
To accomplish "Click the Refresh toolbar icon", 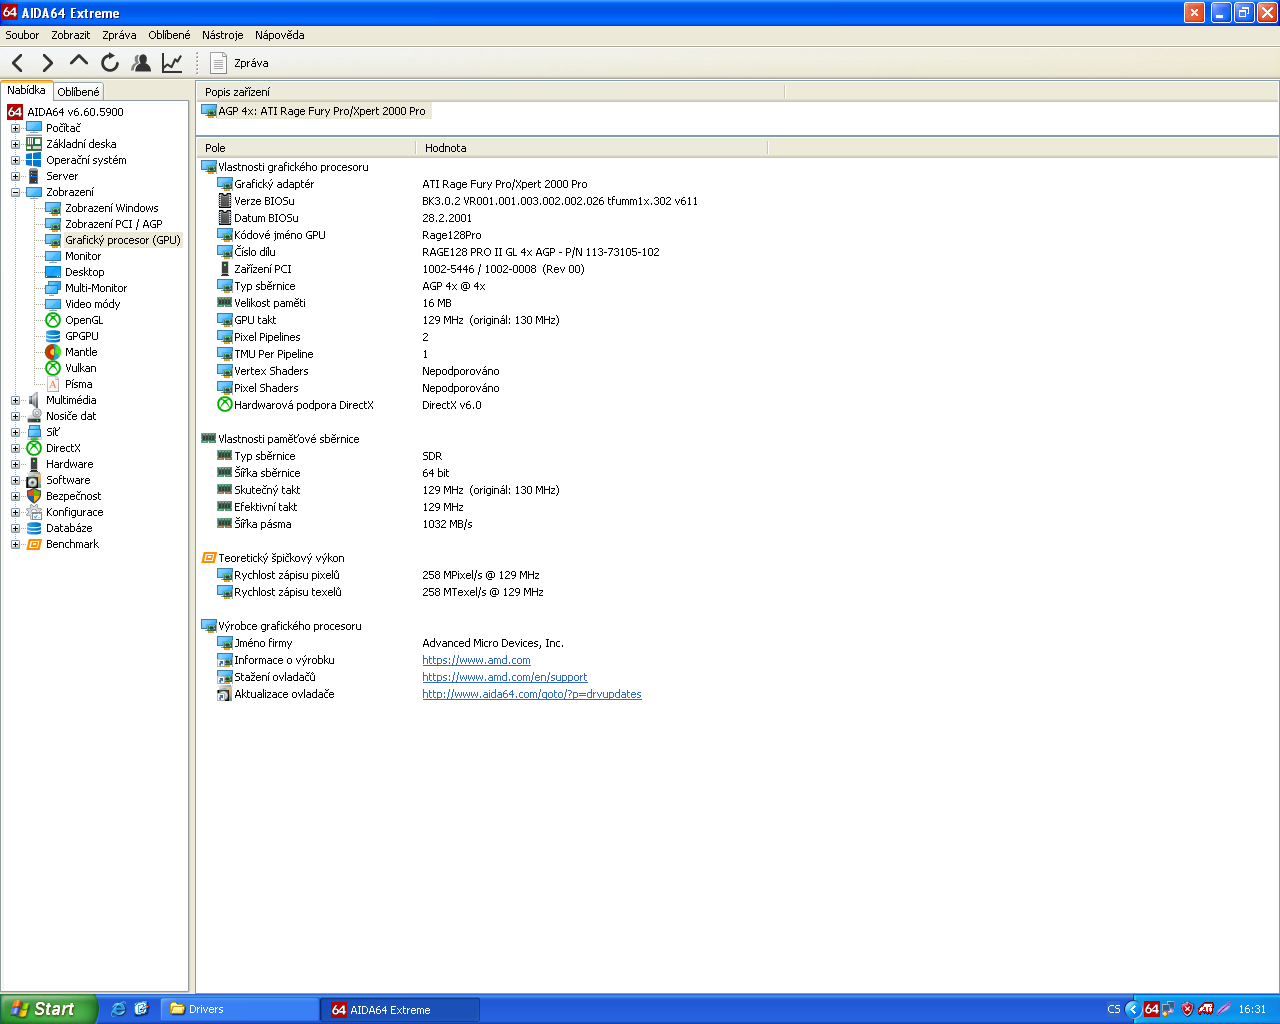I will (110, 63).
